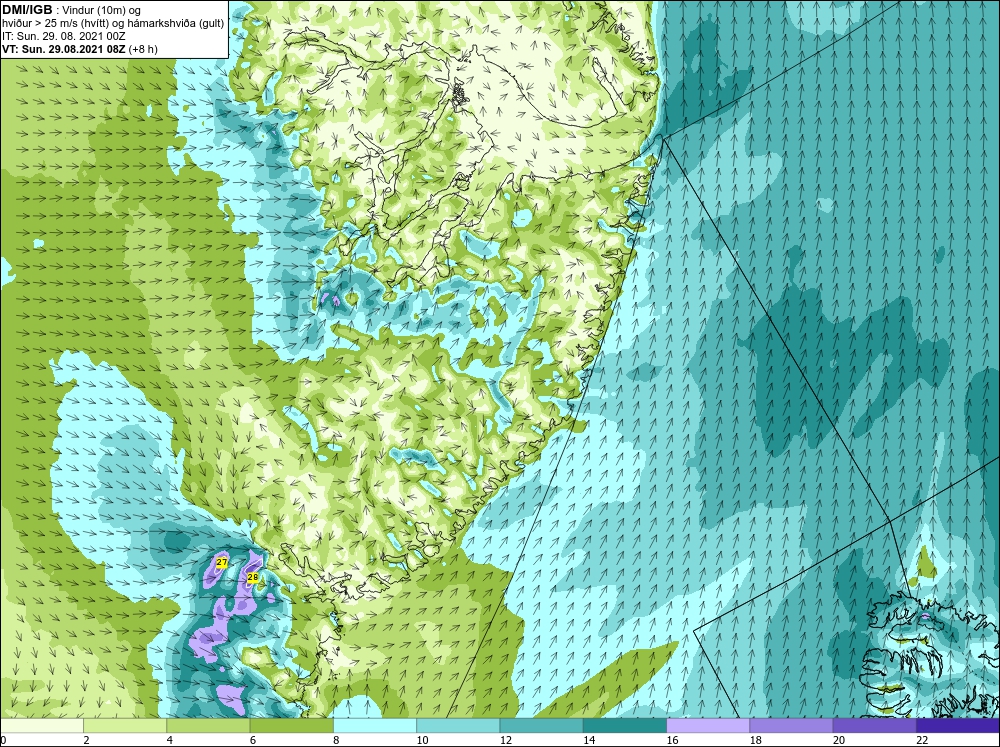Click the yellow gust label 28
Viewport: 1000px width, 747px height.
point(252,577)
